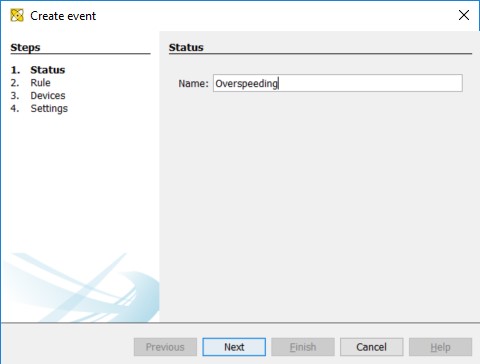
Task: Click the Create event window icon
Action: (x=17, y=15)
